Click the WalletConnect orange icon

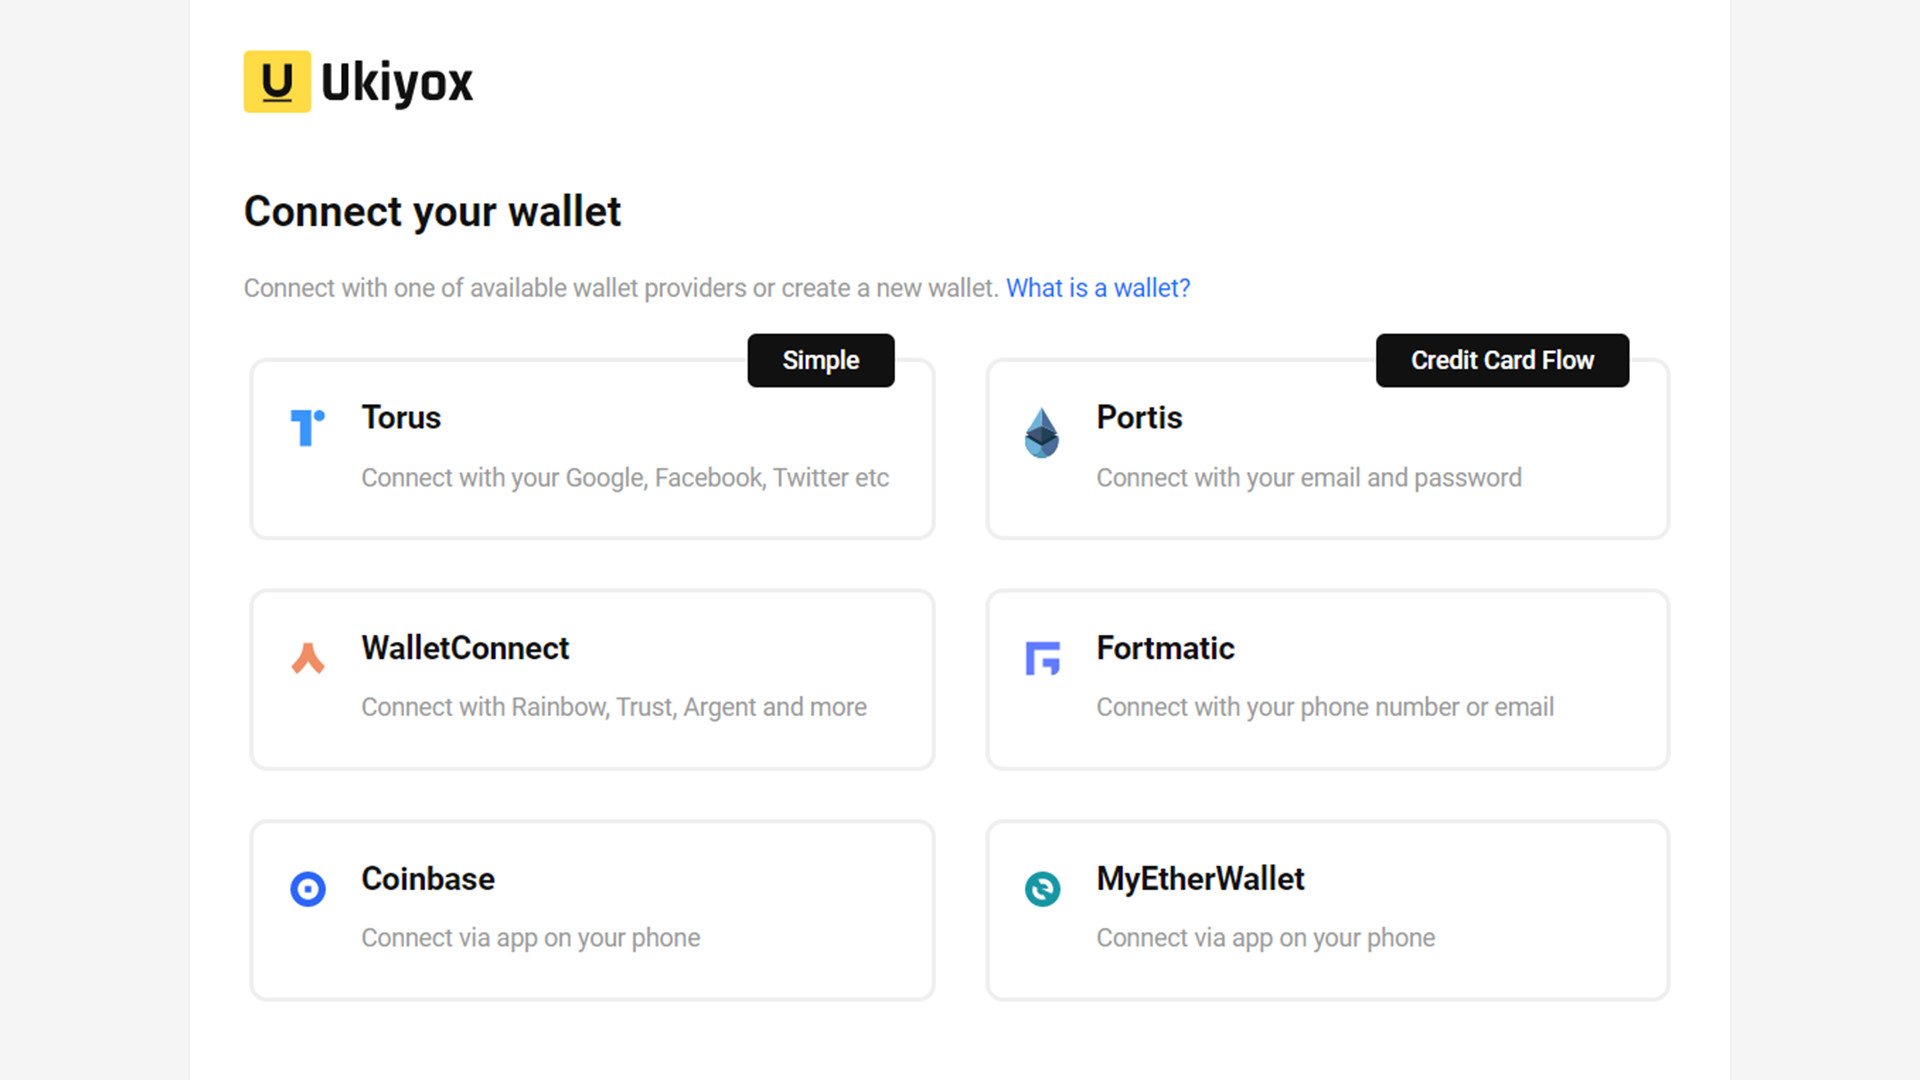[308, 658]
